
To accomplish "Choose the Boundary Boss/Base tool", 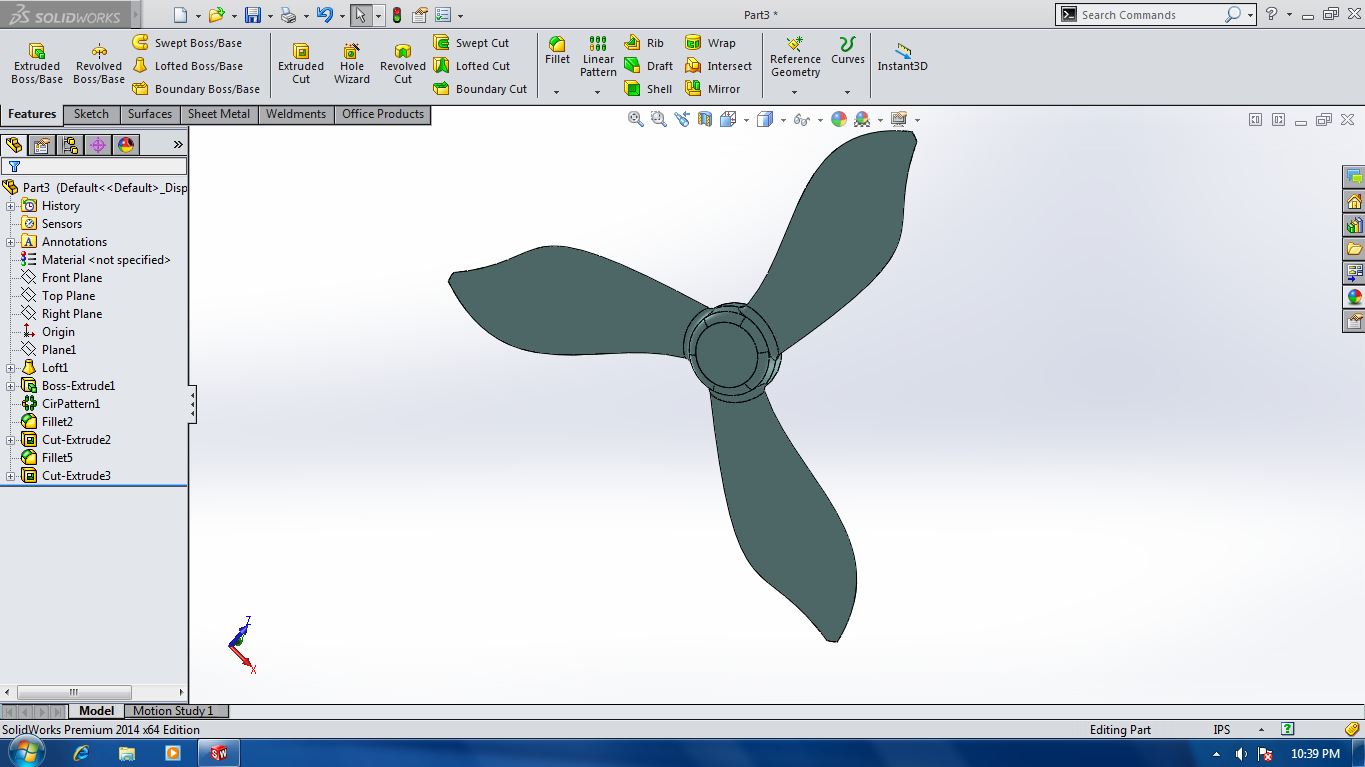I will (x=197, y=89).
